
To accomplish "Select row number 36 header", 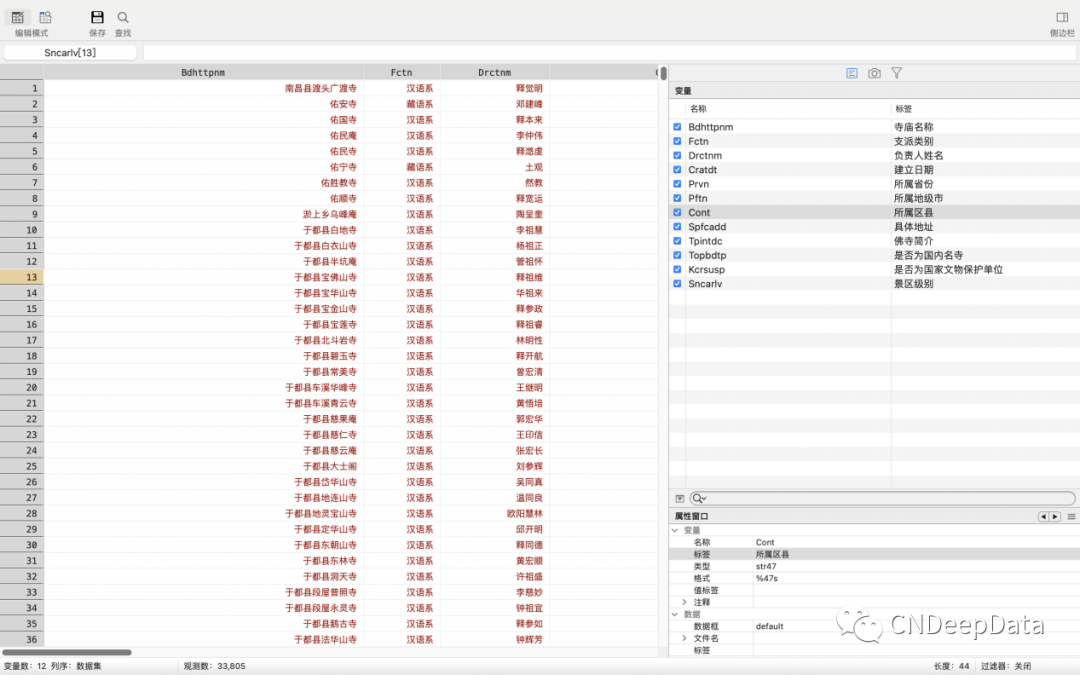I will 22,639.
